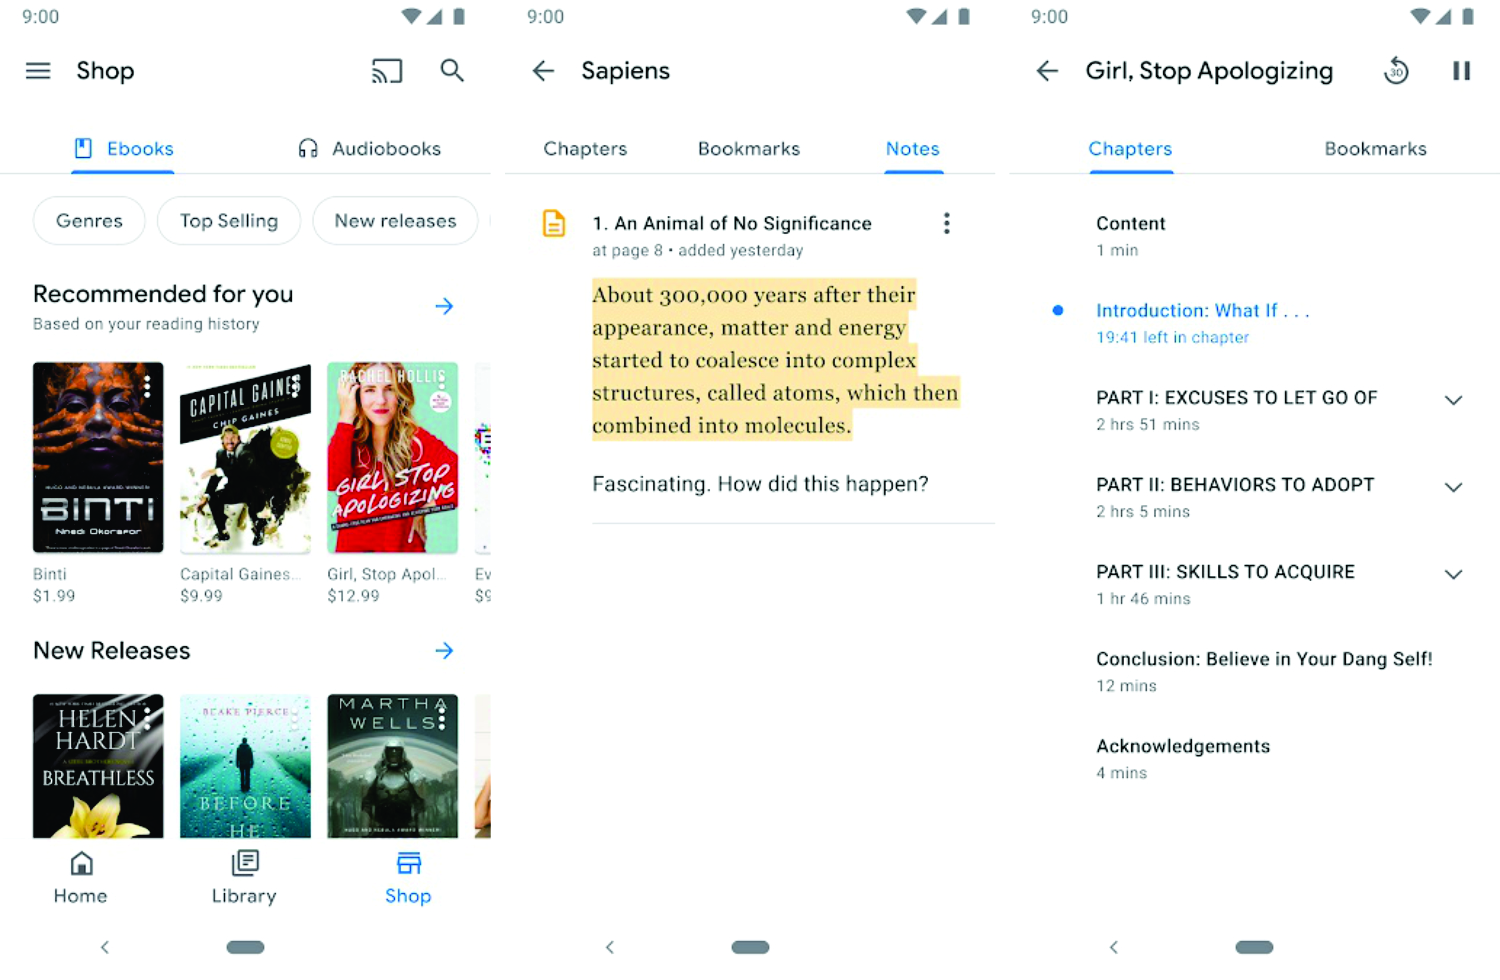Switch to the Ebooks tab
Screen dimensions: 1500x980
pos(124,149)
